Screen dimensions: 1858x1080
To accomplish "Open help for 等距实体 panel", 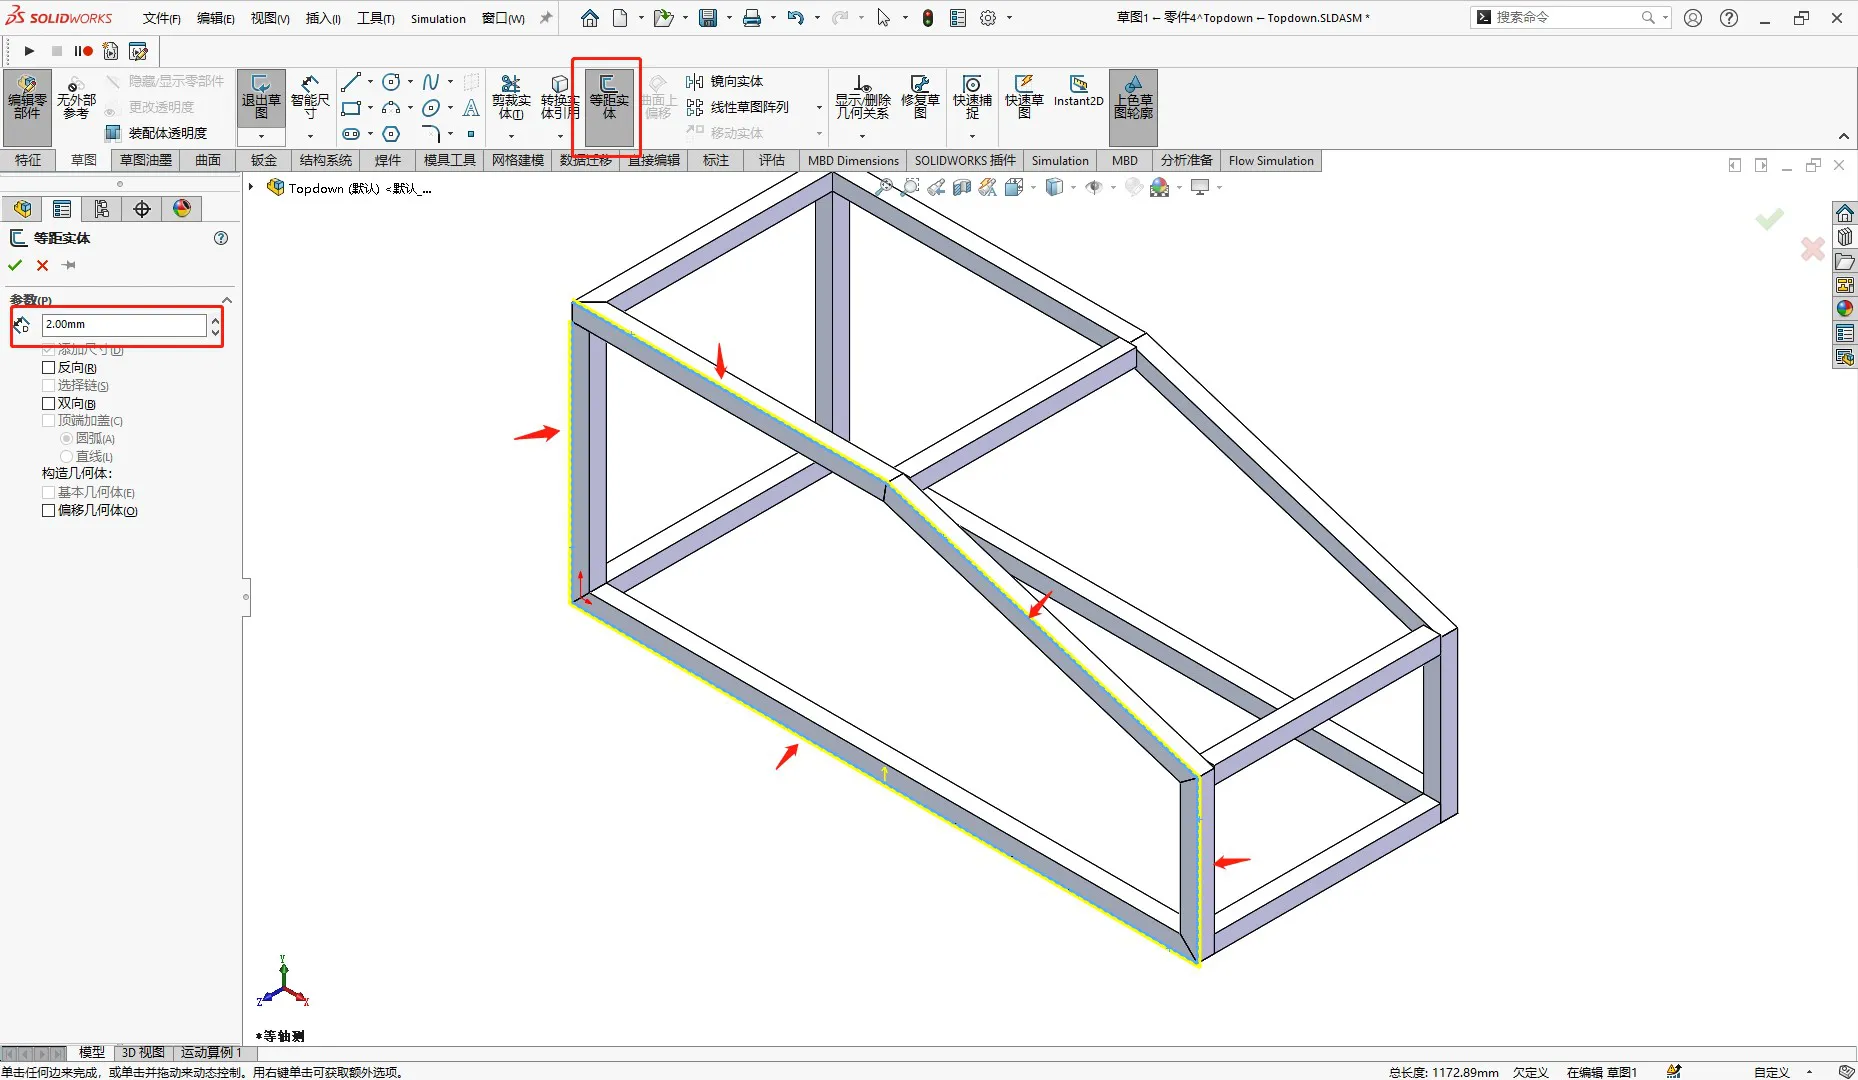I will (221, 238).
